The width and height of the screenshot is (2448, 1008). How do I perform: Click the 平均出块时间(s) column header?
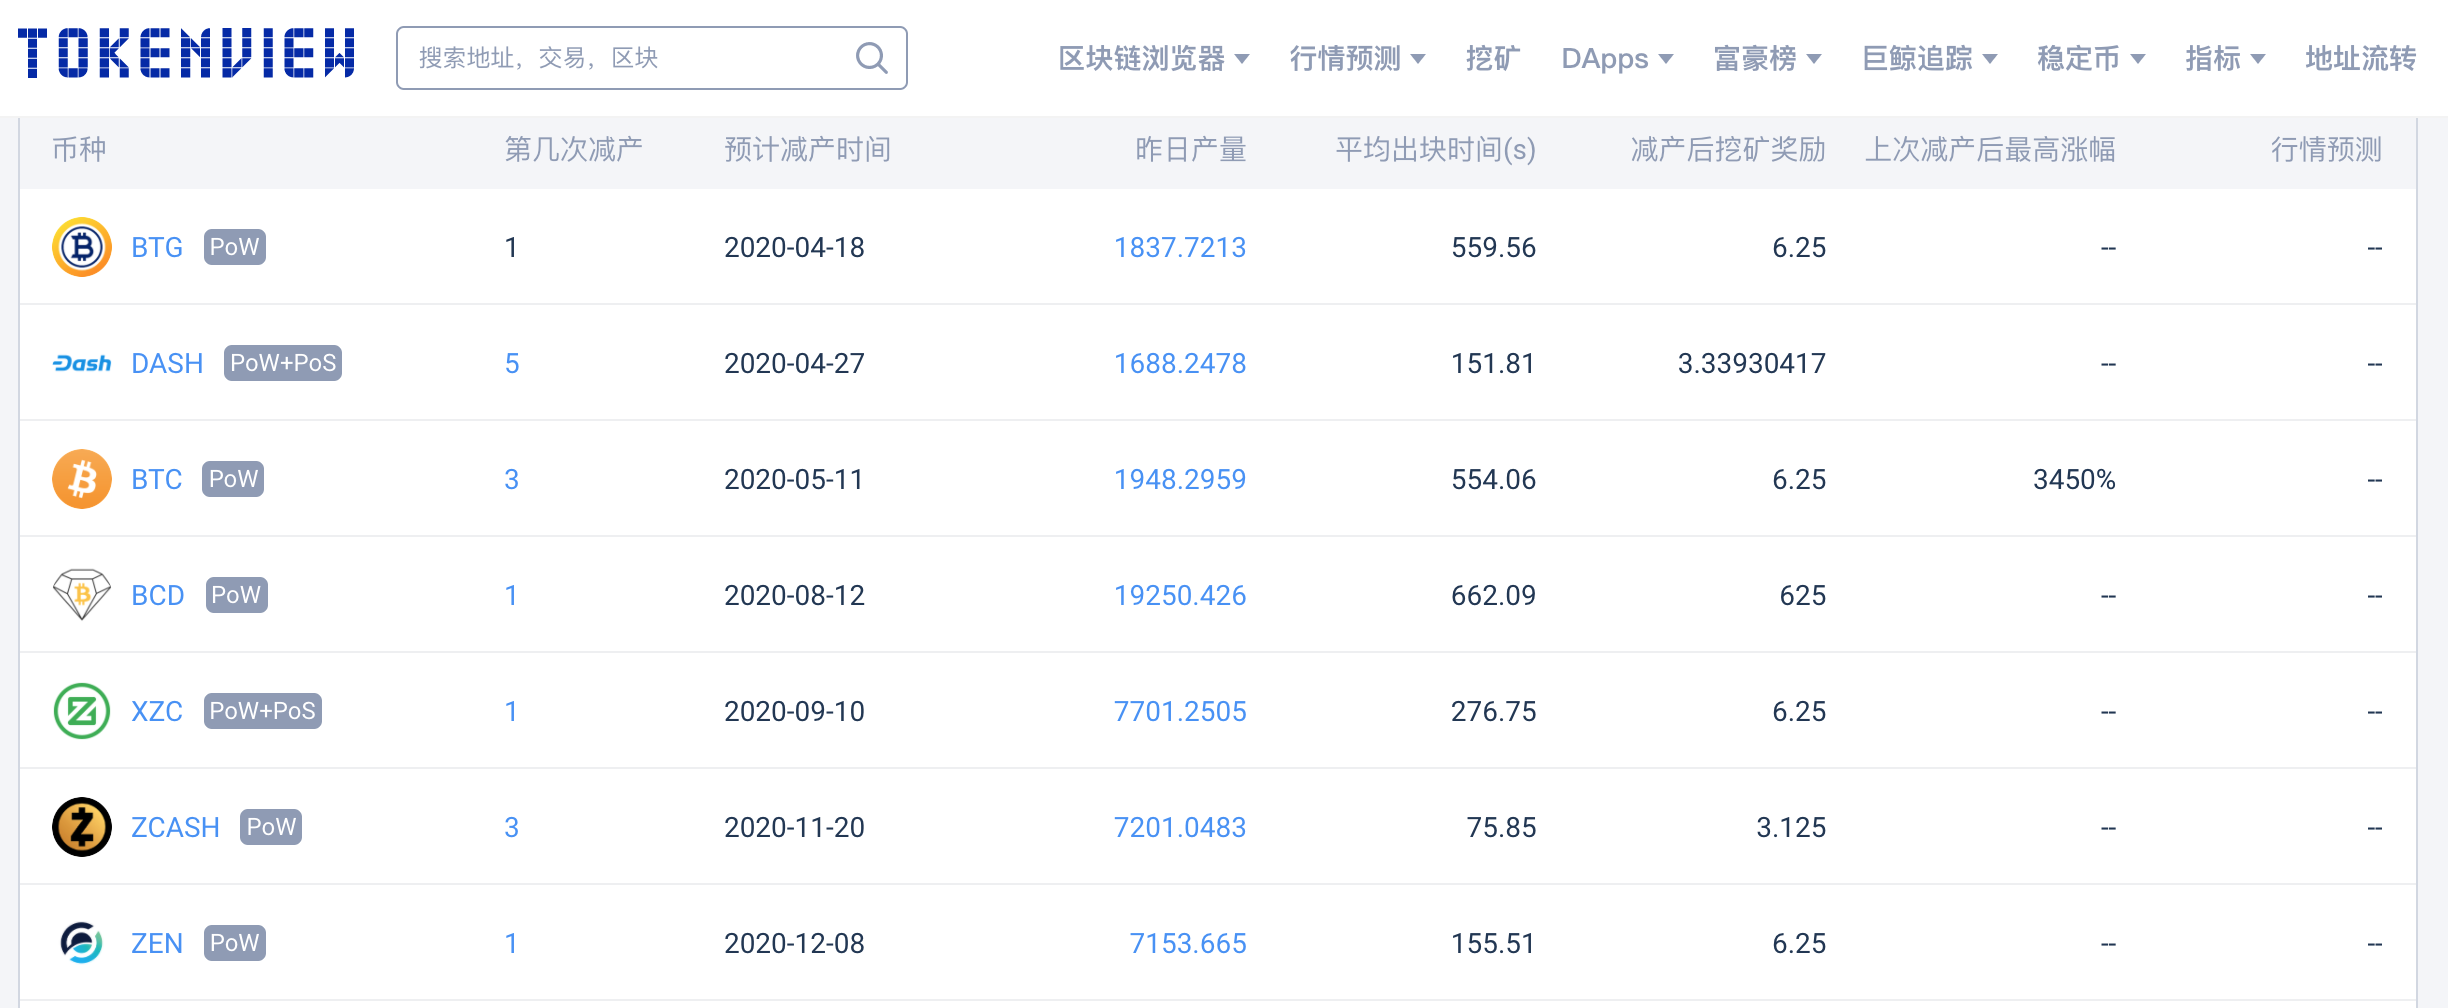pos(1436,150)
